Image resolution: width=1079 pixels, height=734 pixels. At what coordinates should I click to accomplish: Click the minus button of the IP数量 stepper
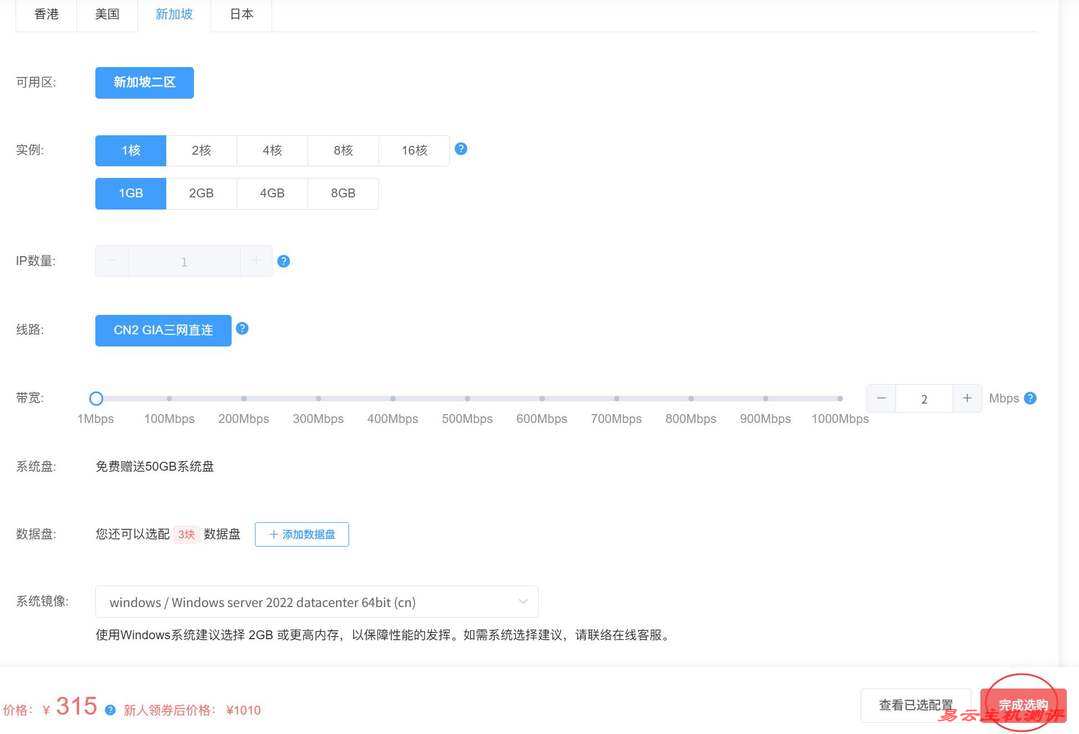pyautogui.click(x=110, y=261)
